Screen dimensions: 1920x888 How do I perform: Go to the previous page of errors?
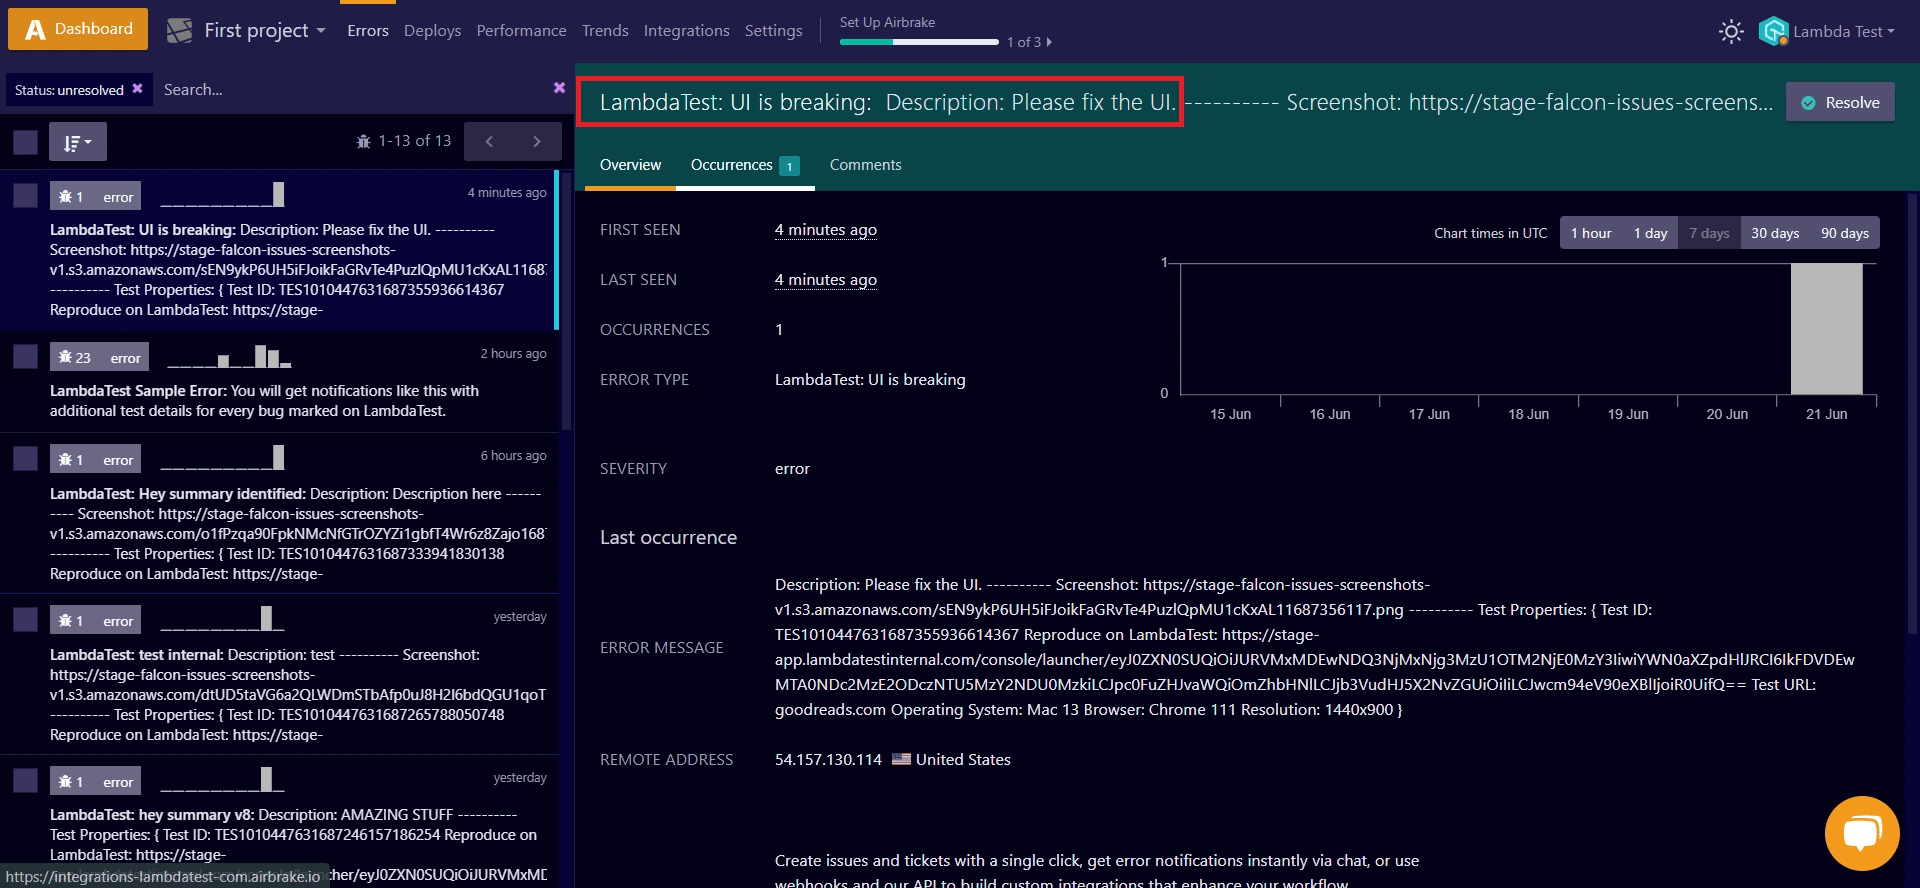coord(489,142)
